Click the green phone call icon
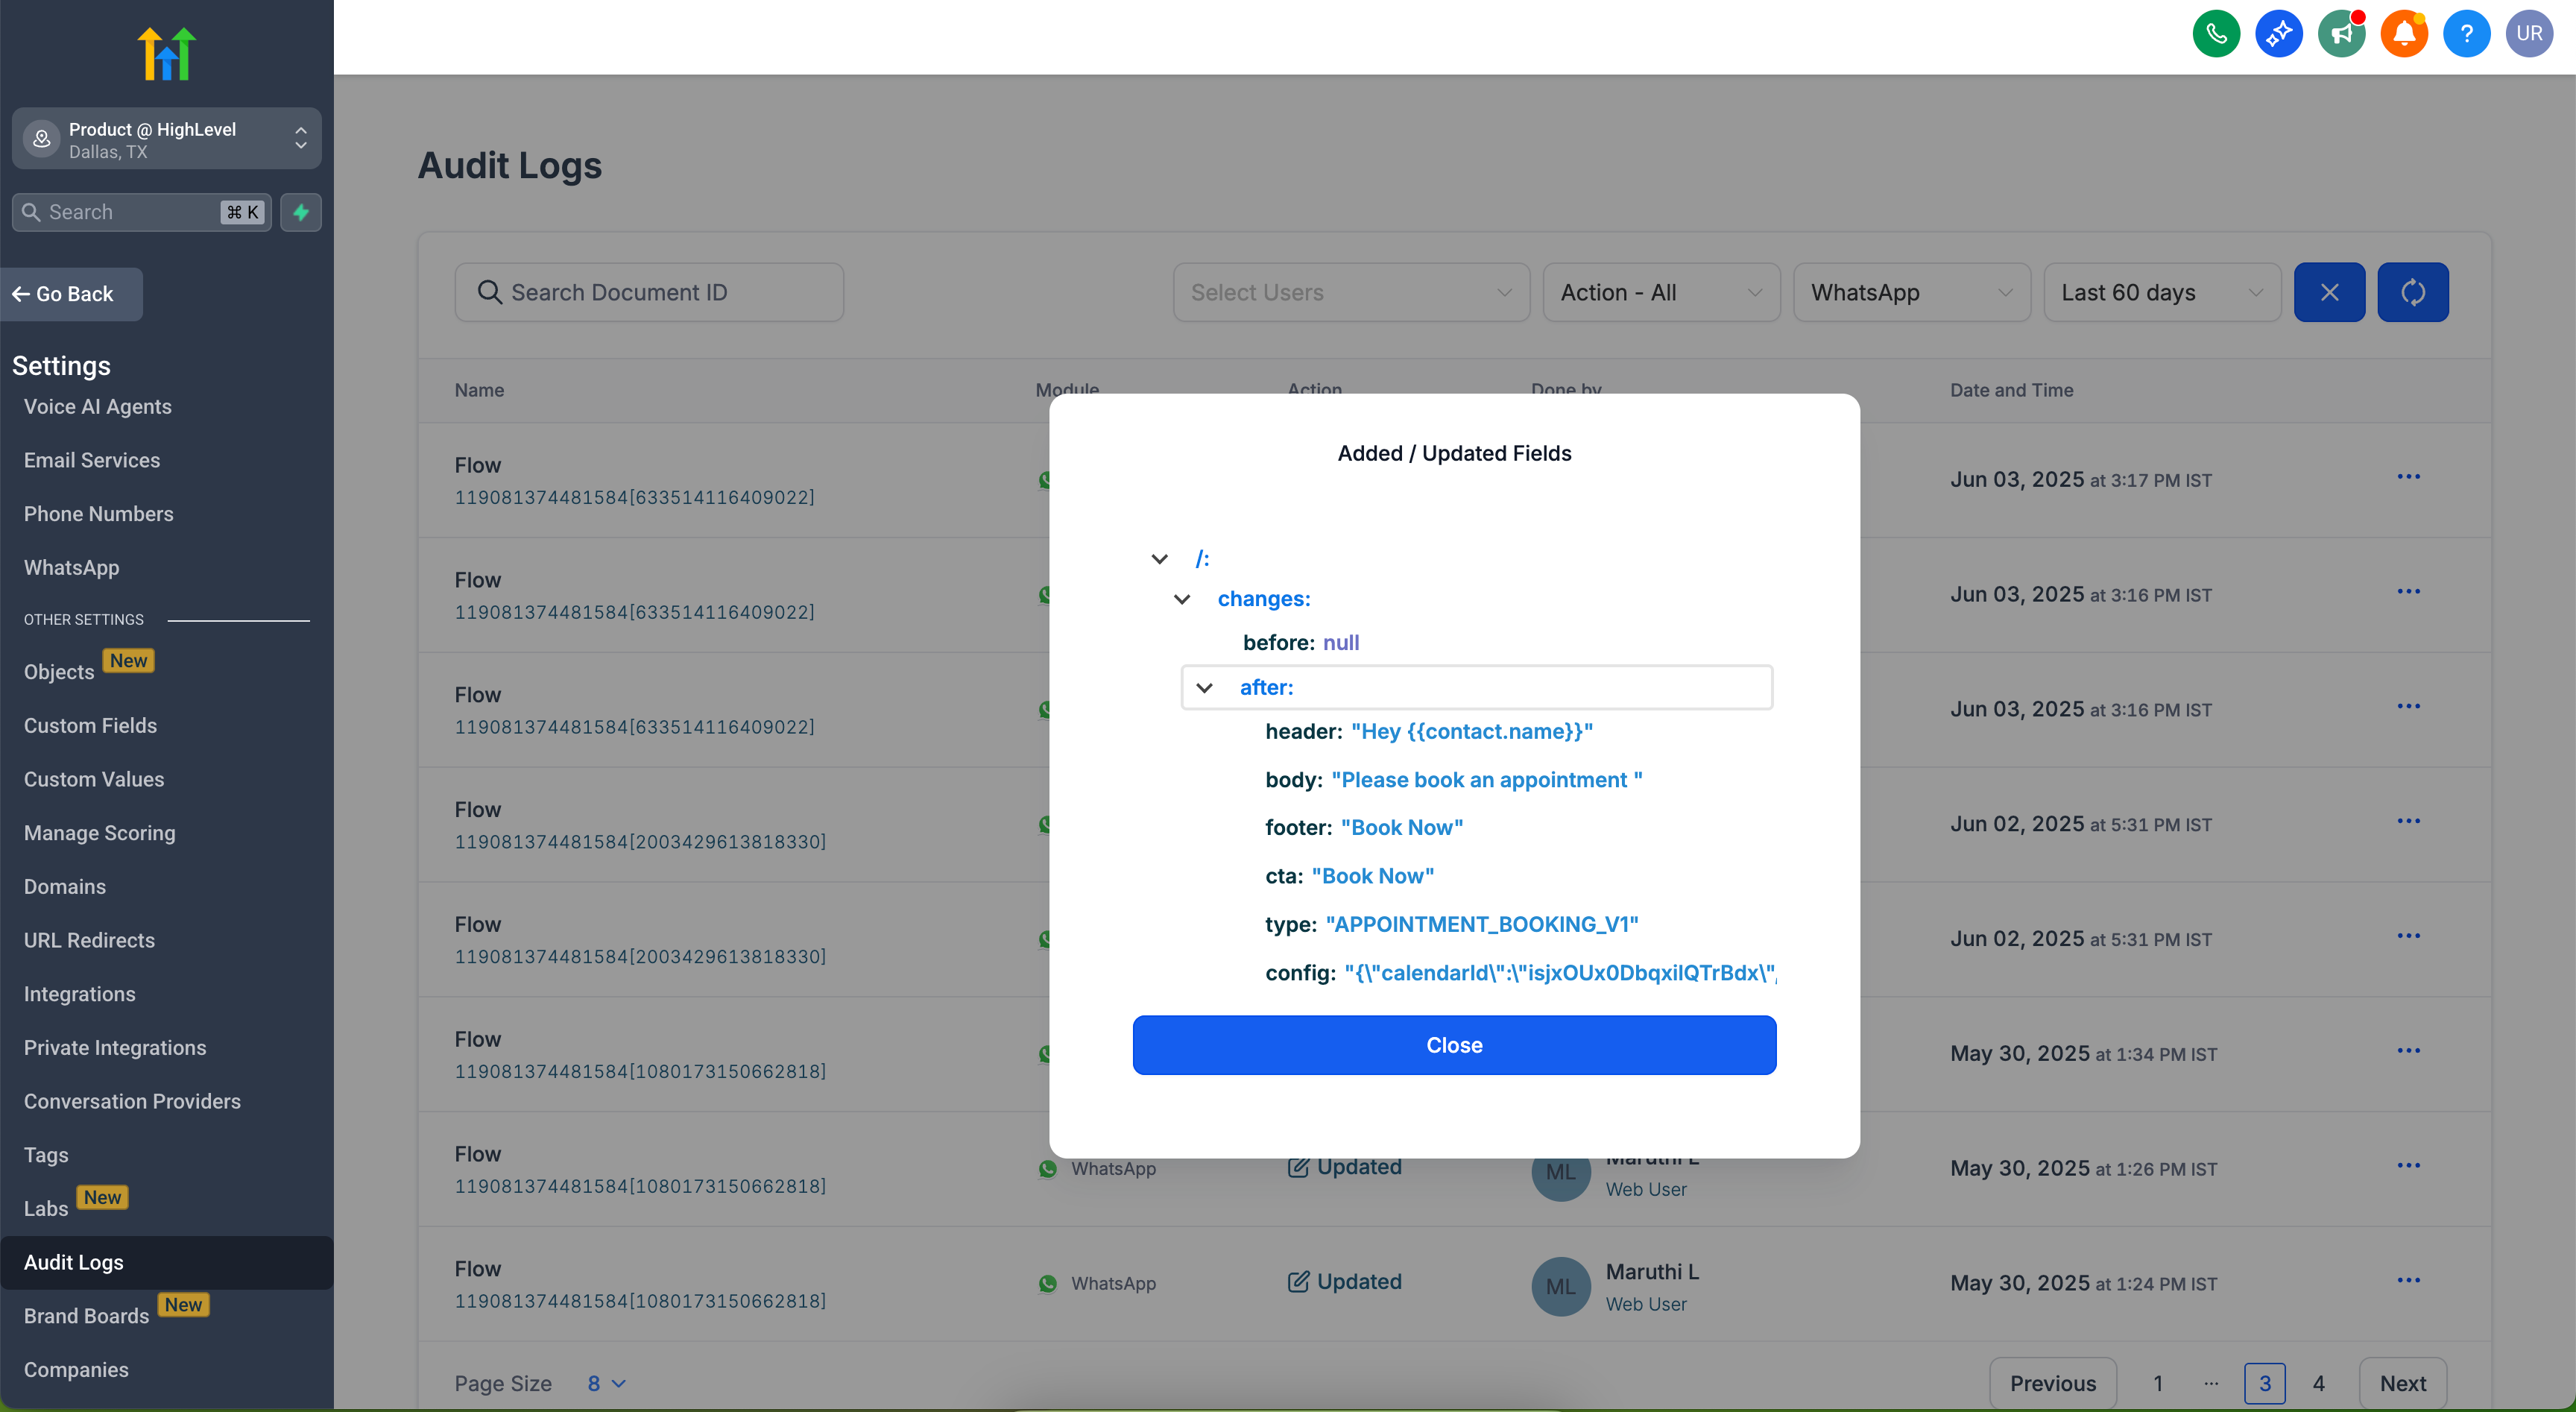2576x1412 pixels. tap(2216, 34)
